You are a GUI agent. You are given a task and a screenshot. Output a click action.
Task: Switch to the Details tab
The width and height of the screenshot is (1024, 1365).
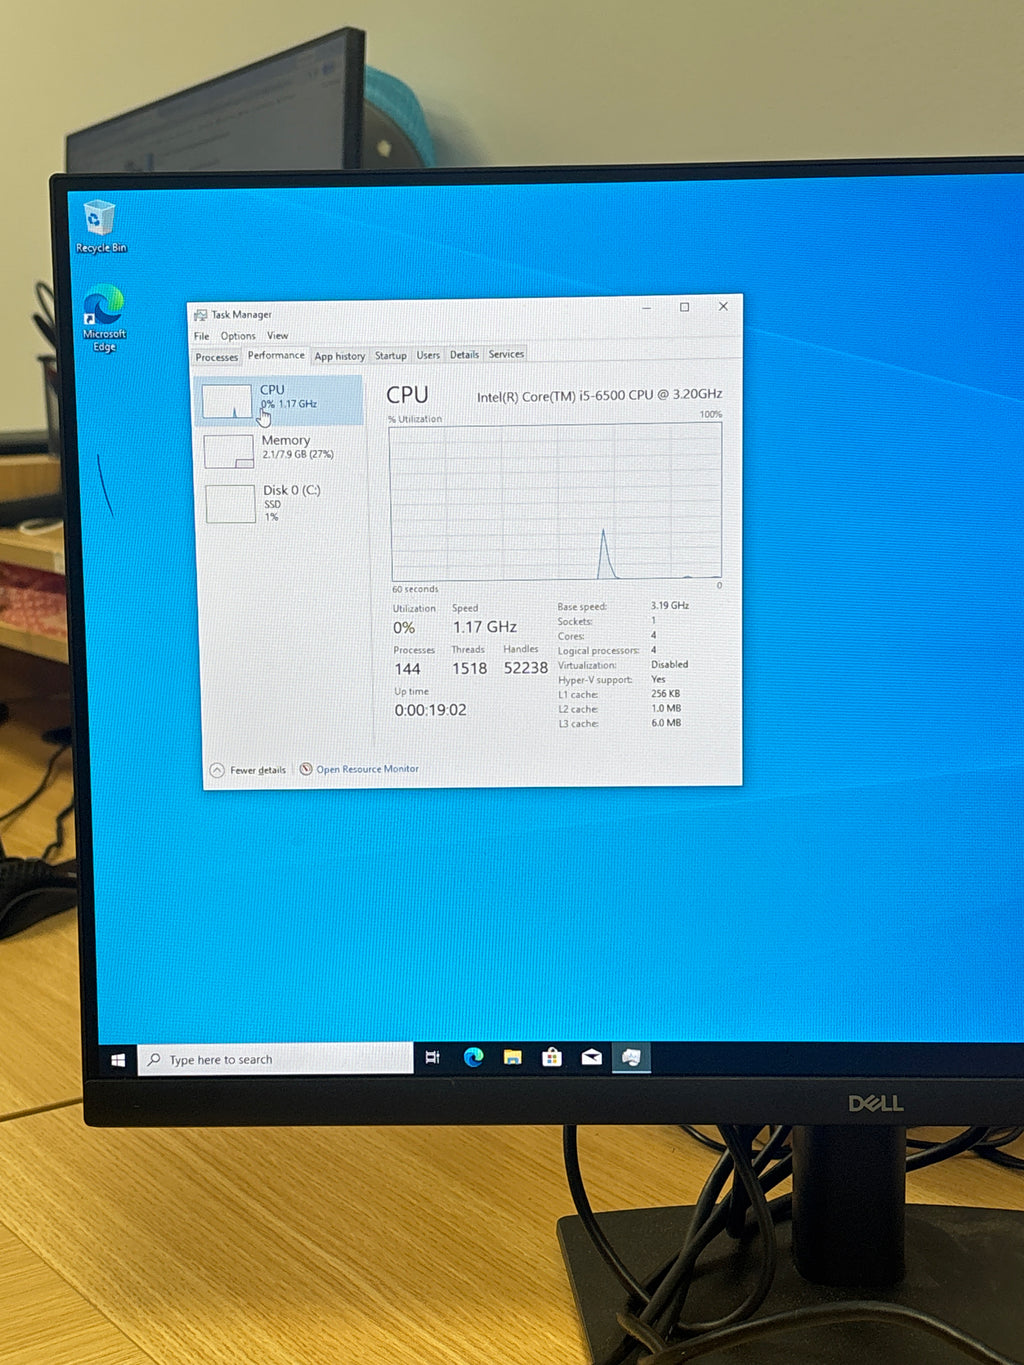464,354
